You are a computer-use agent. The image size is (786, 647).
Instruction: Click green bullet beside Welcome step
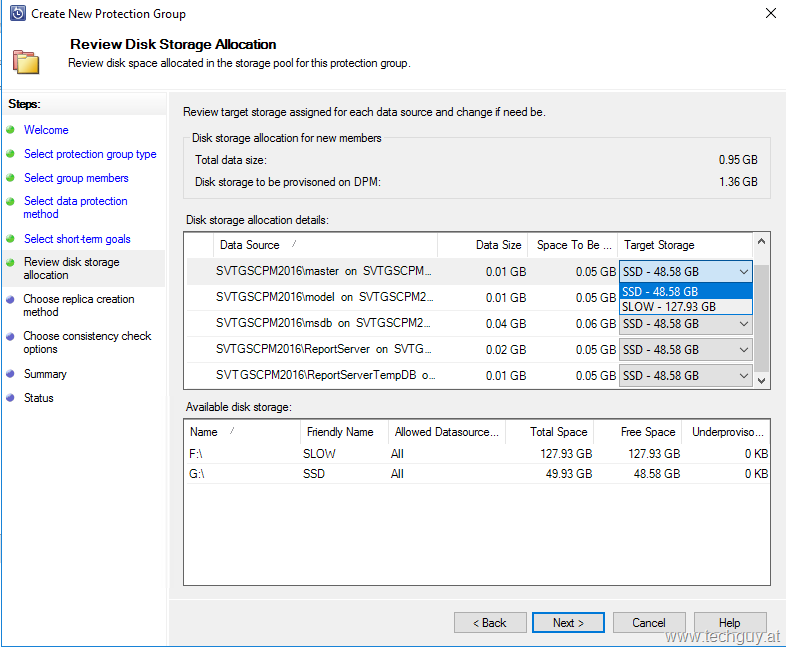pos(11,130)
